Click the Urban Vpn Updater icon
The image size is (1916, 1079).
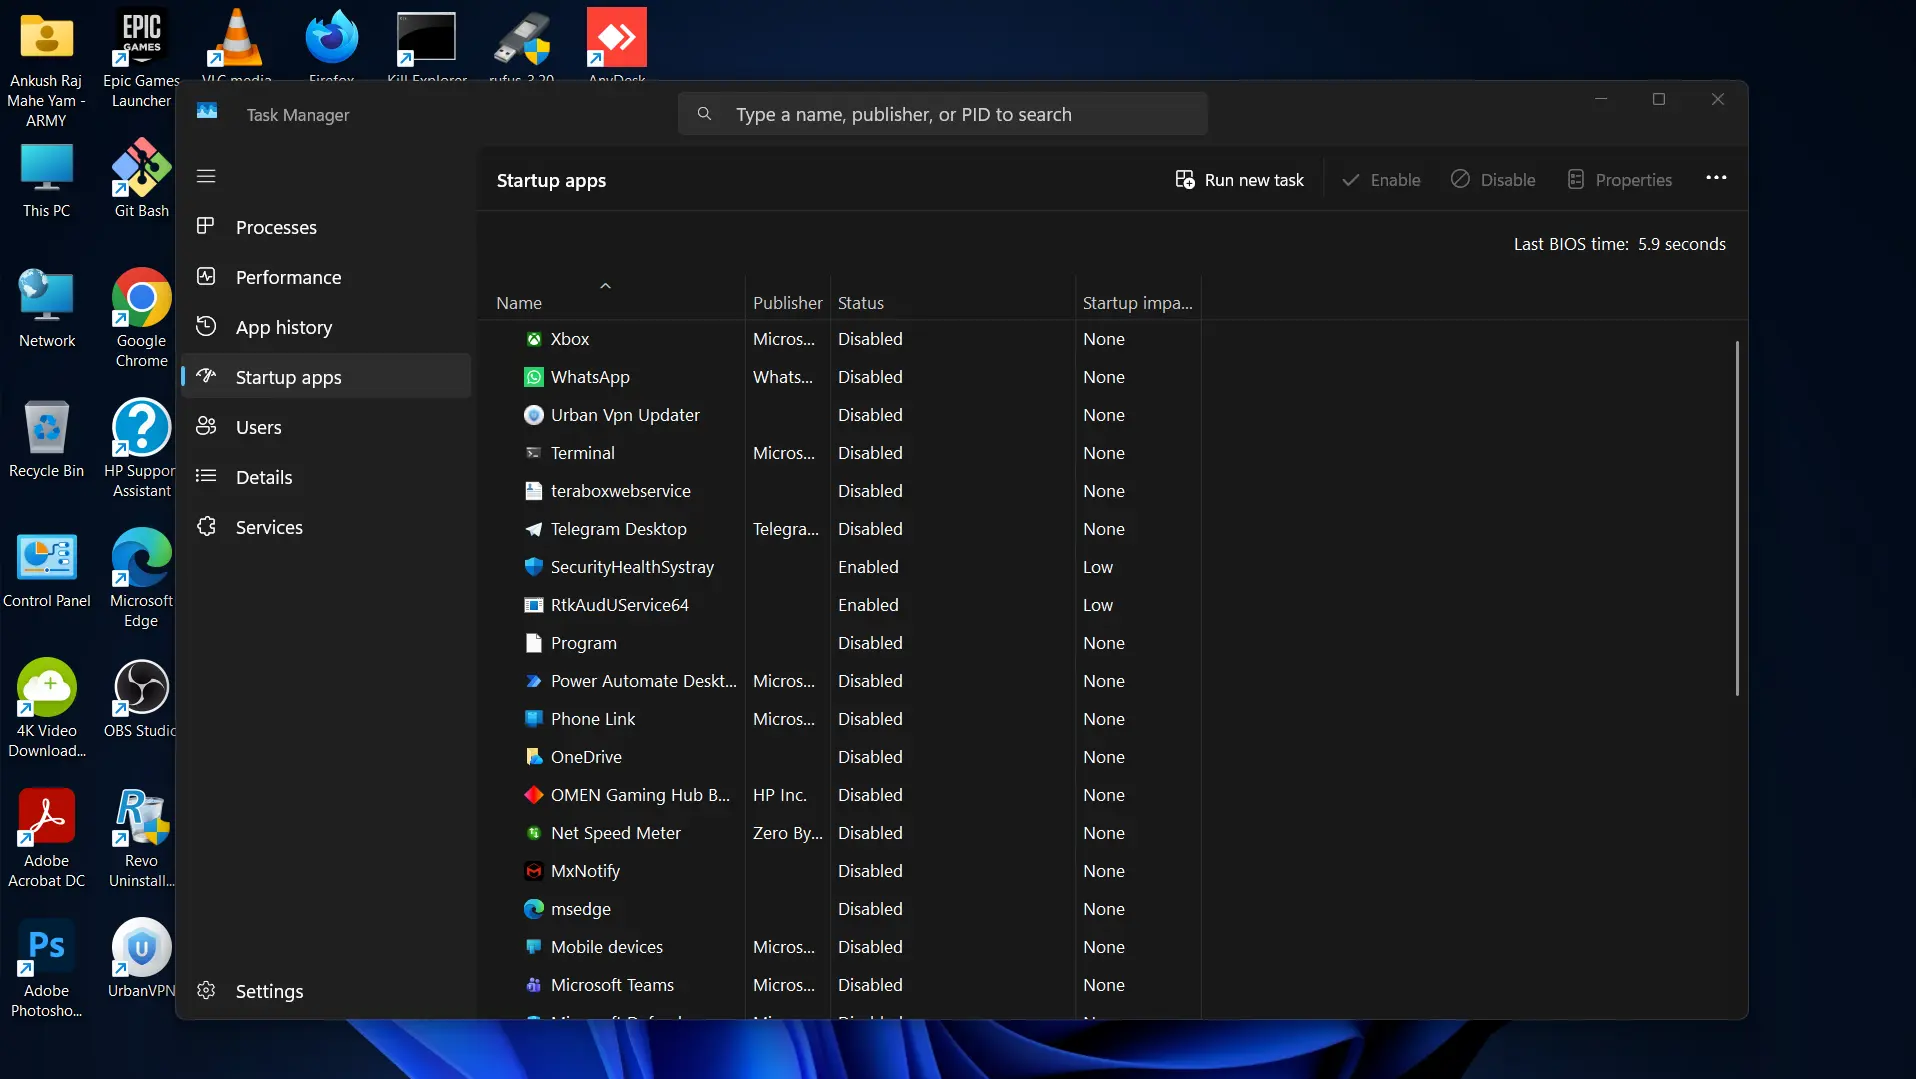pos(534,415)
